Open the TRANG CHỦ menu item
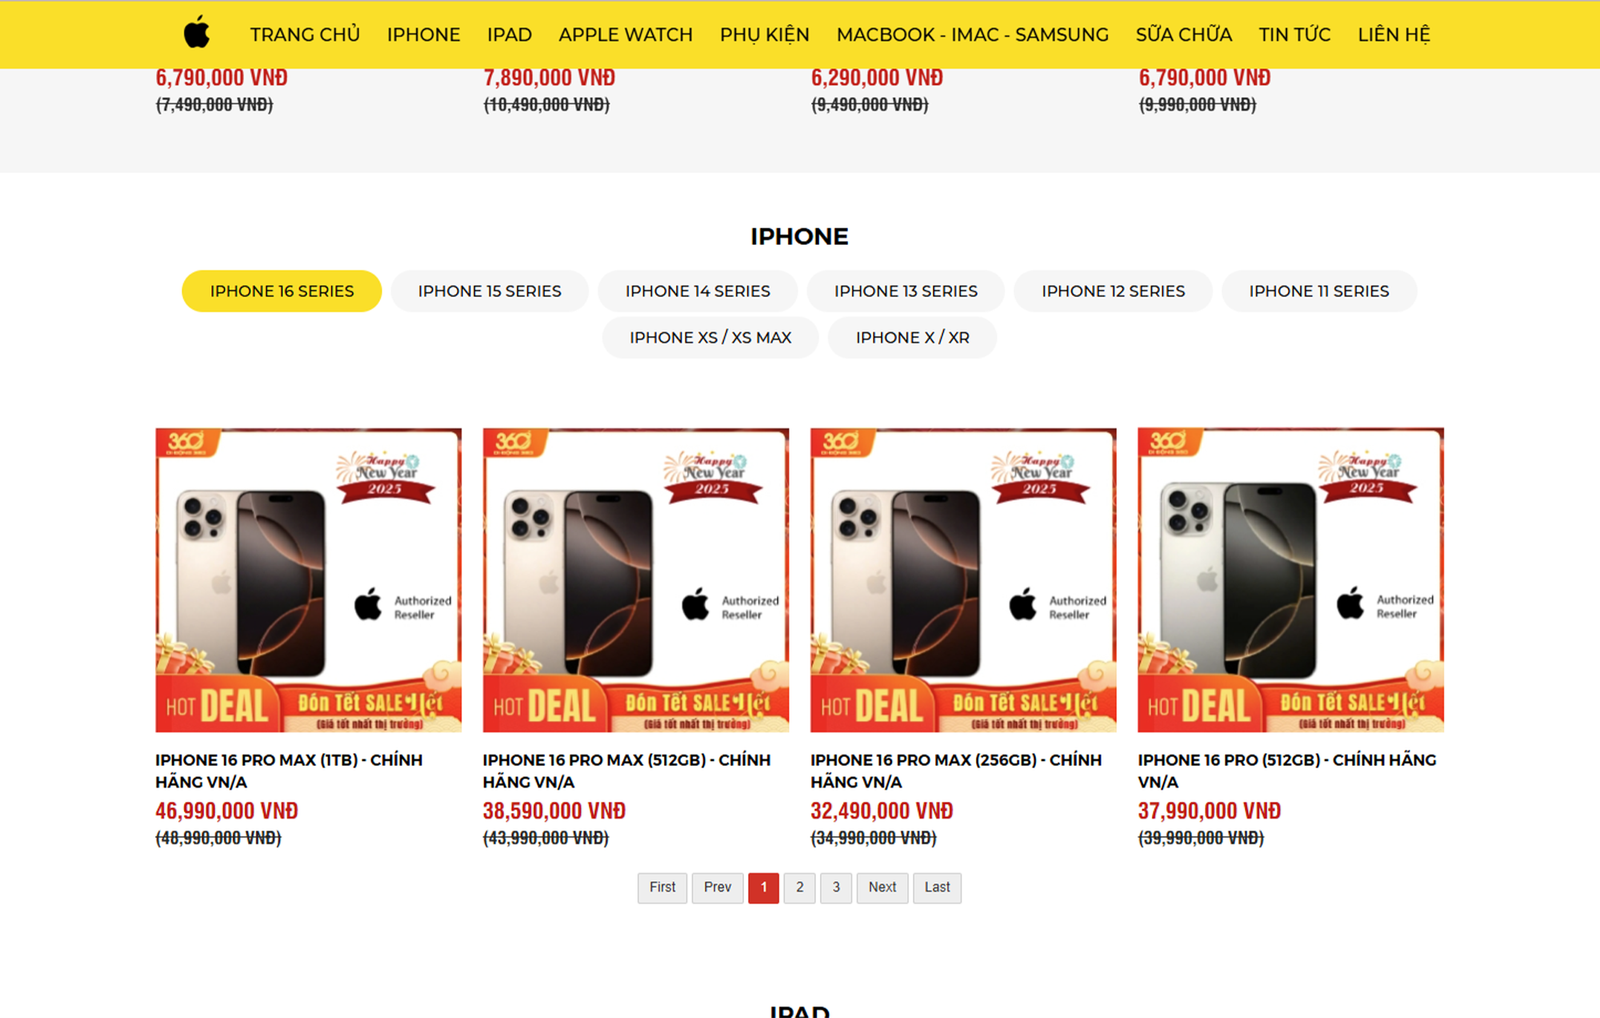Viewport: 1600px width, 1018px height. click(305, 35)
